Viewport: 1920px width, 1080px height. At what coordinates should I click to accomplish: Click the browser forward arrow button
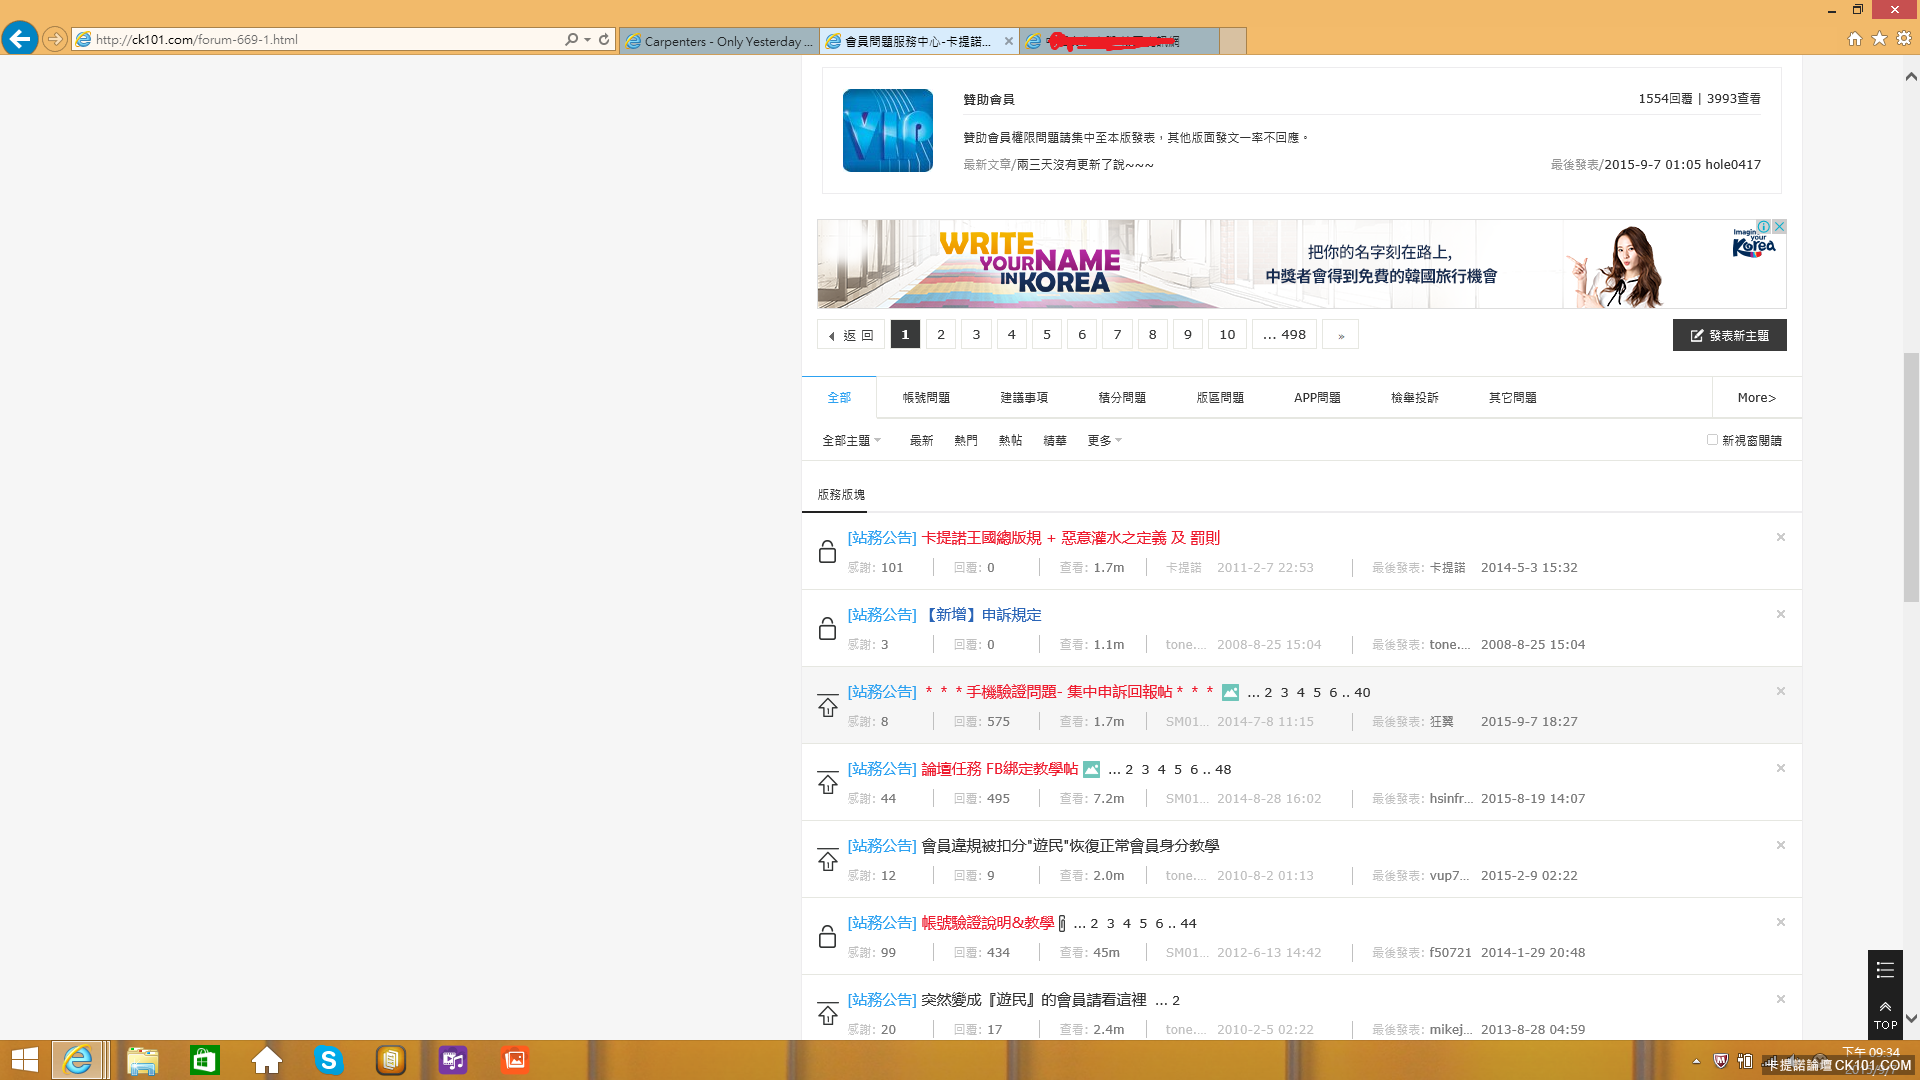click(55, 39)
